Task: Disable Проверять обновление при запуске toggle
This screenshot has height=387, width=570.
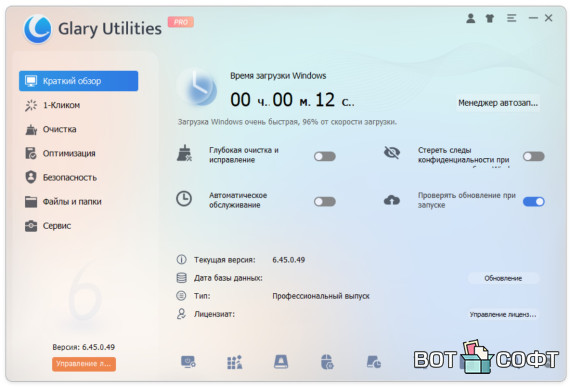Action: pyautogui.click(x=534, y=202)
